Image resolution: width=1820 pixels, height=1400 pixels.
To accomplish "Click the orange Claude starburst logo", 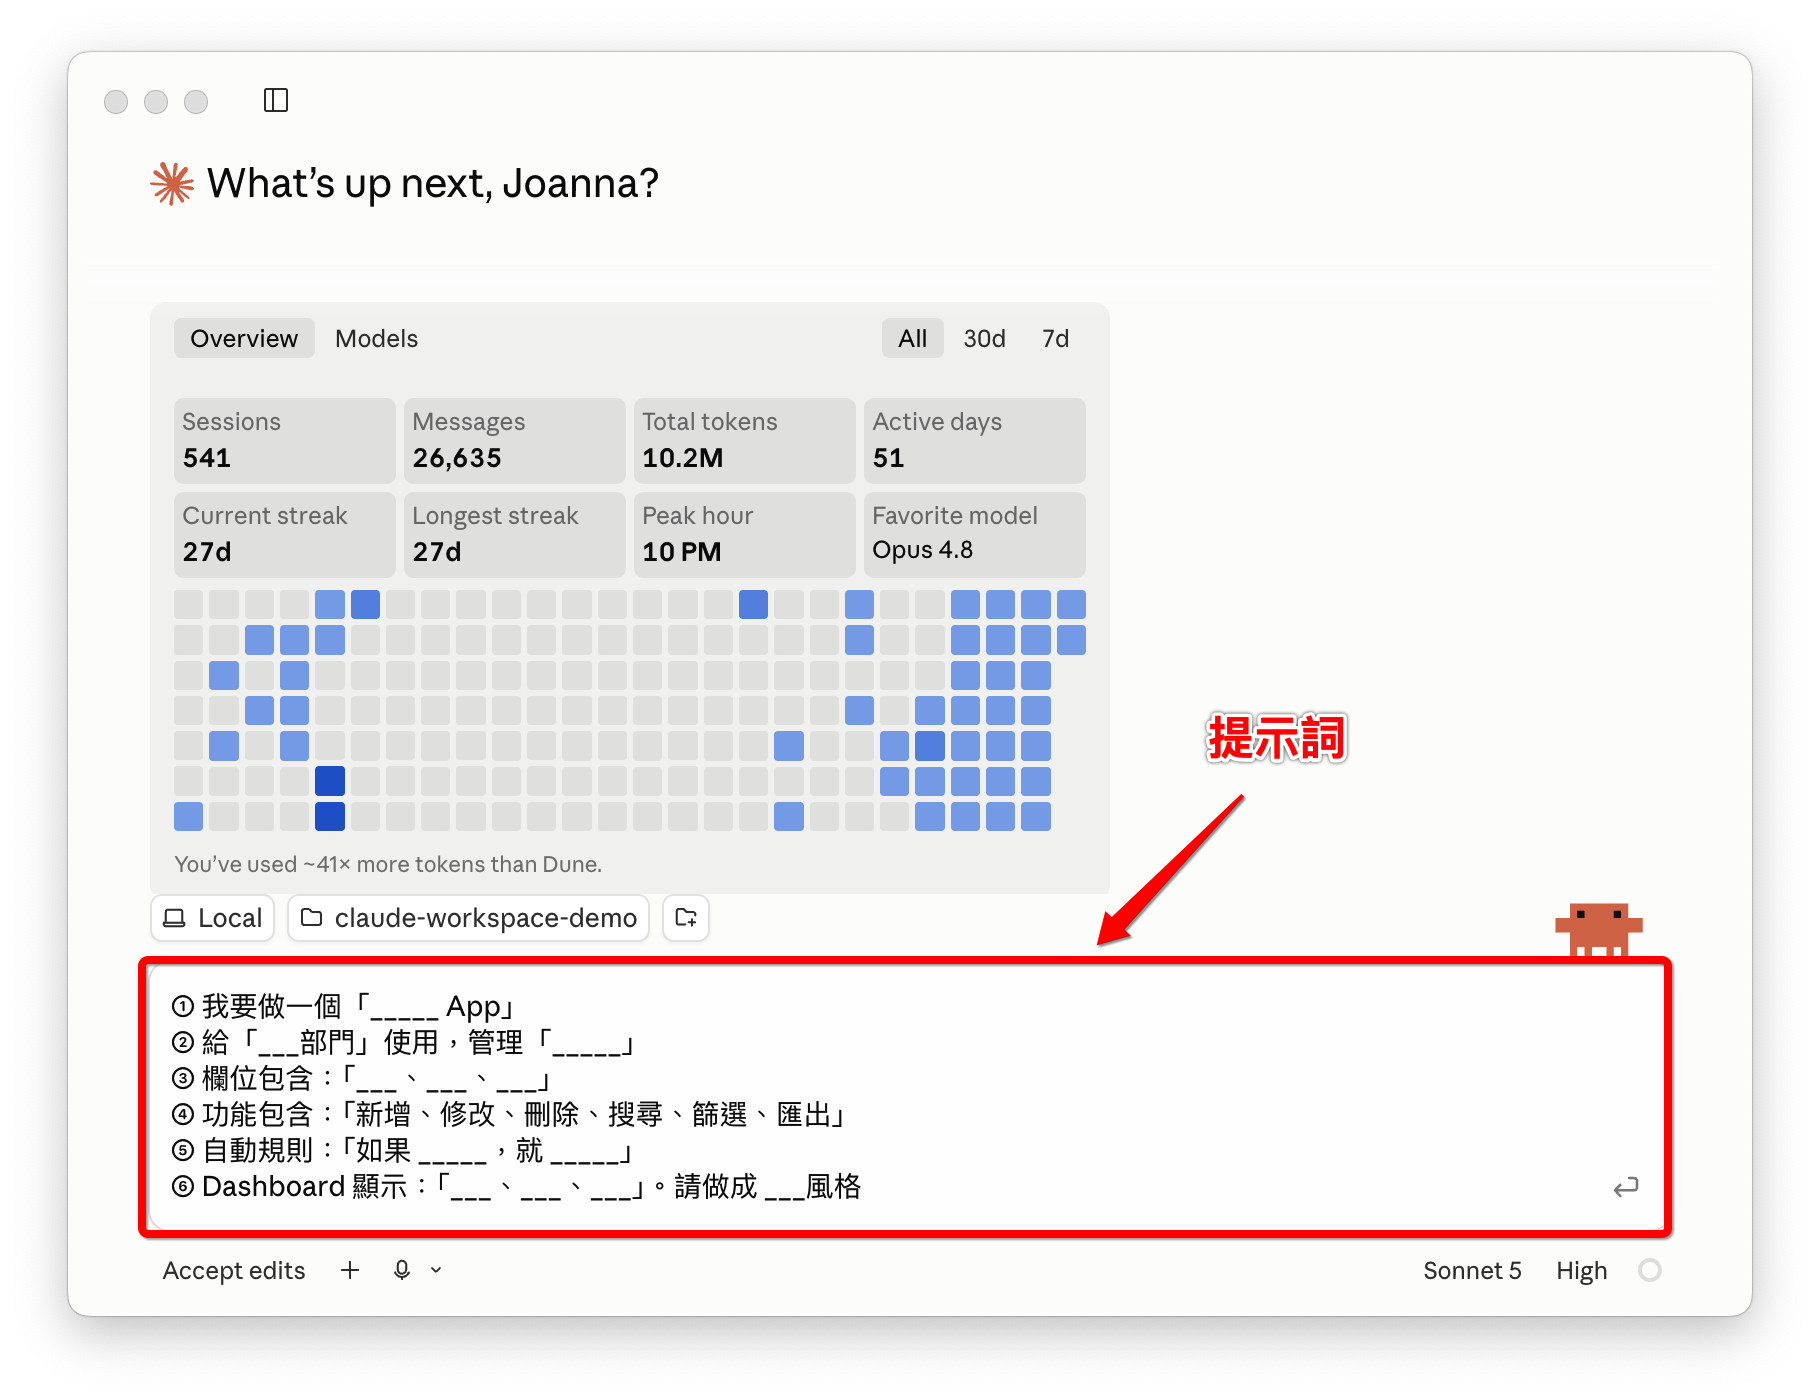I will 172,184.
